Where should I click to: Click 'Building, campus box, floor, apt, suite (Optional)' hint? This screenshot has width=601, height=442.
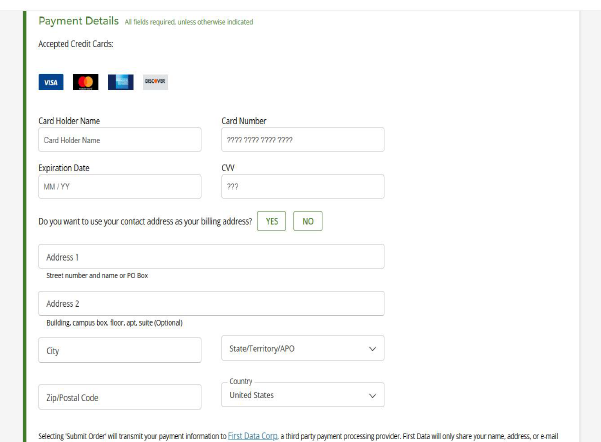point(114,323)
